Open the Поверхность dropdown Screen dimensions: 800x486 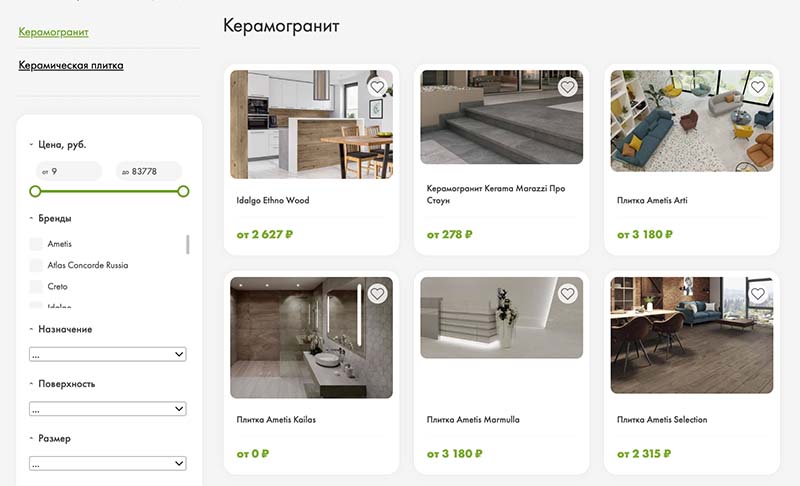108,409
